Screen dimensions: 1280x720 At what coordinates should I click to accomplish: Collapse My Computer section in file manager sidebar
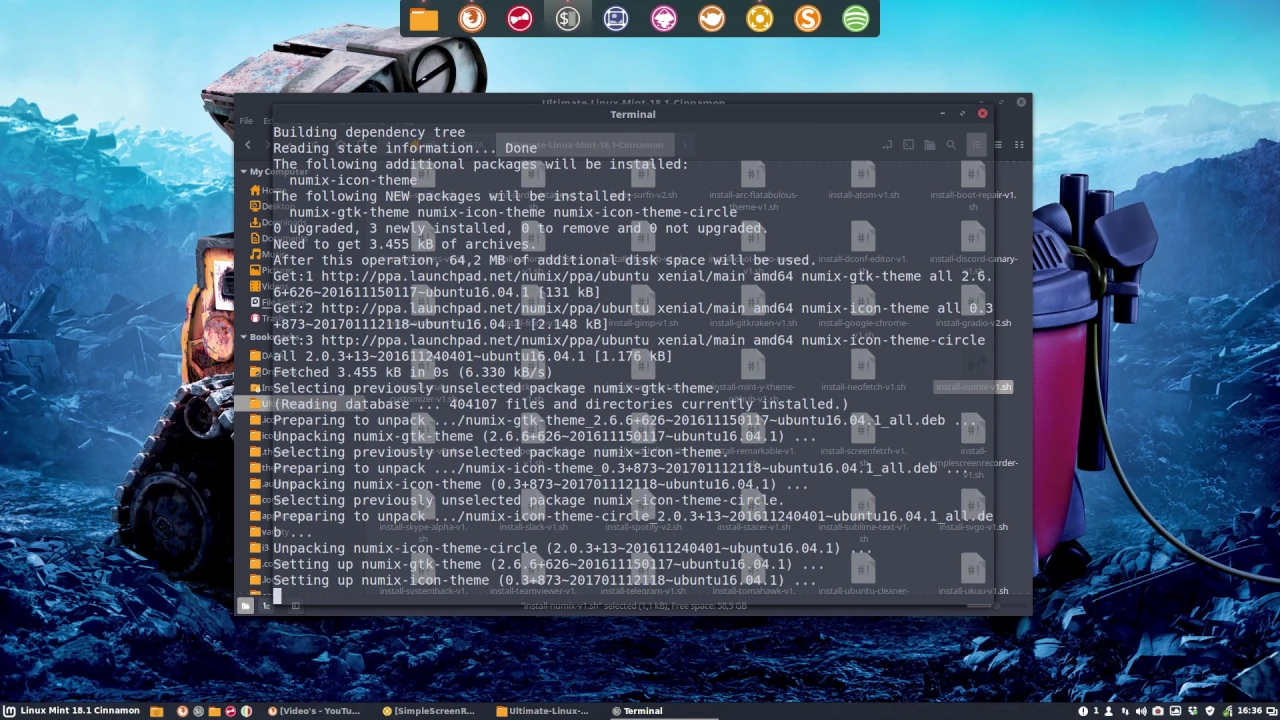(x=243, y=172)
